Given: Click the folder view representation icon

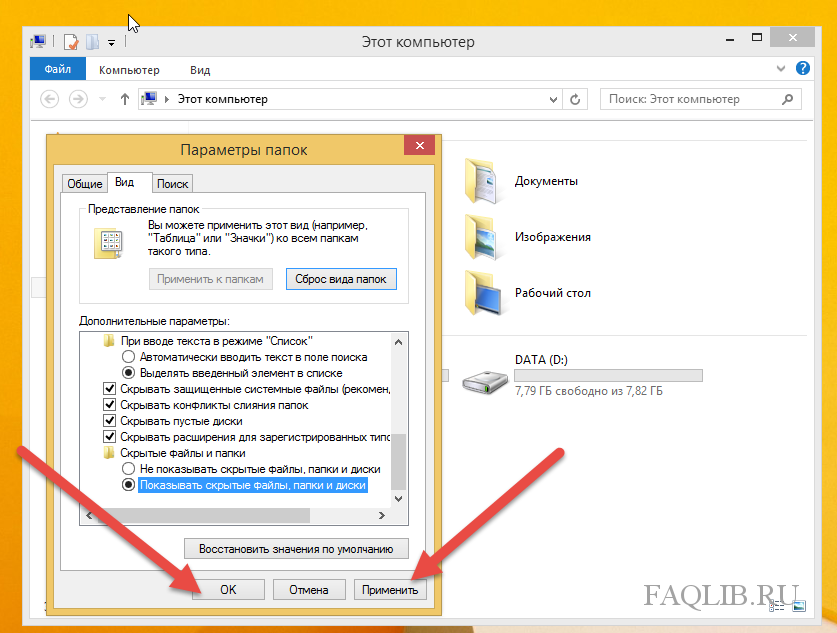Looking at the screenshot, I should pyautogui.click(x=109, y=243).
